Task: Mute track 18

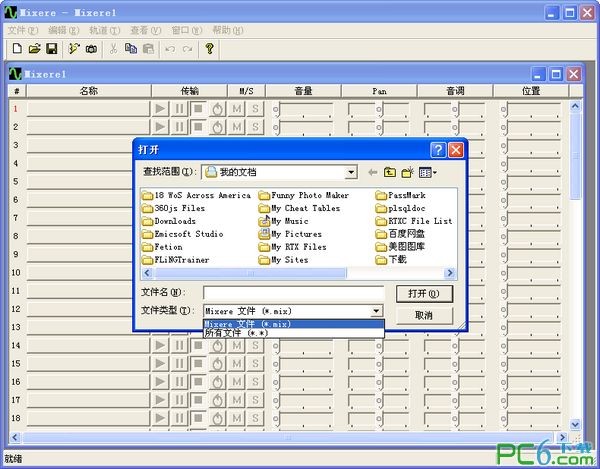Action: pos(237,419)
